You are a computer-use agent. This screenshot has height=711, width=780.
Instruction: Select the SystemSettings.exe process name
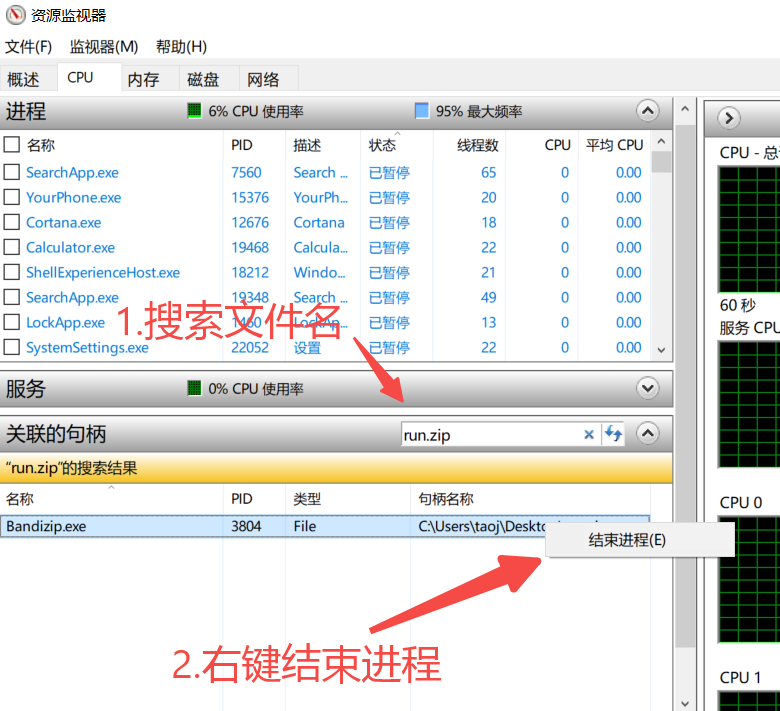pyautogui.click(x=87, y=347)
